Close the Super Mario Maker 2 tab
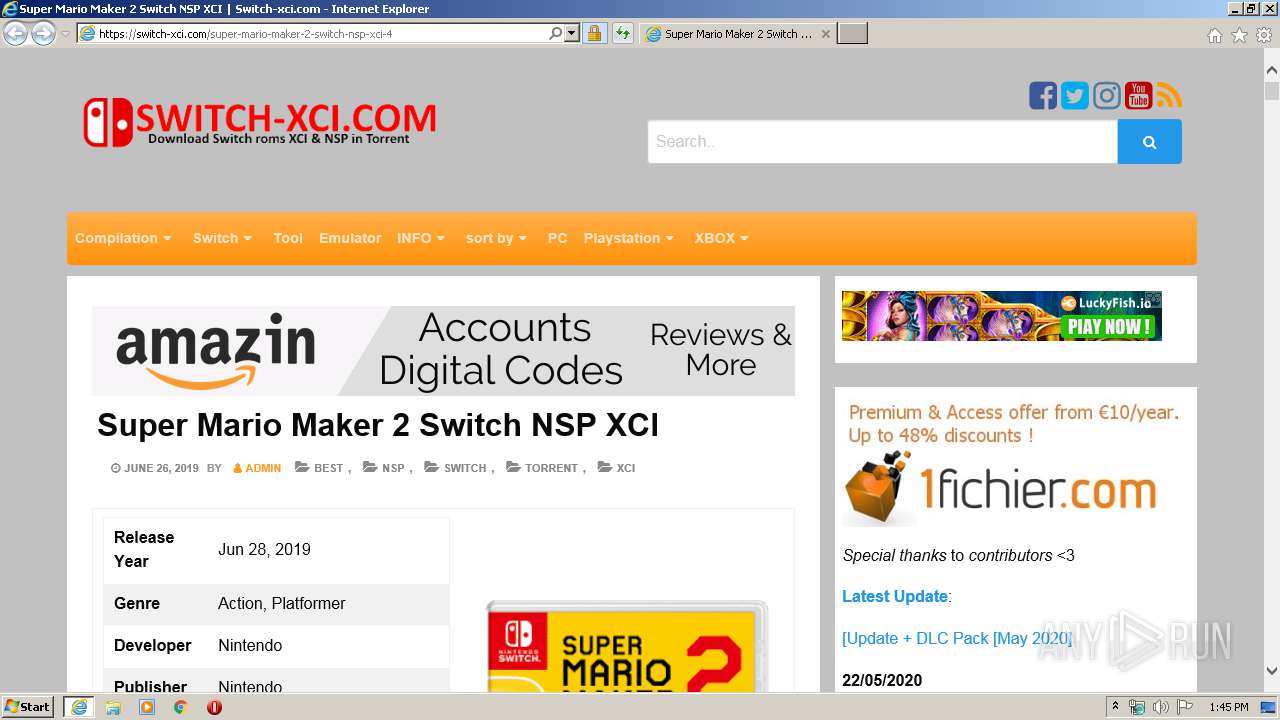This screenshot has width=1280, height=720. click(825, 33)
